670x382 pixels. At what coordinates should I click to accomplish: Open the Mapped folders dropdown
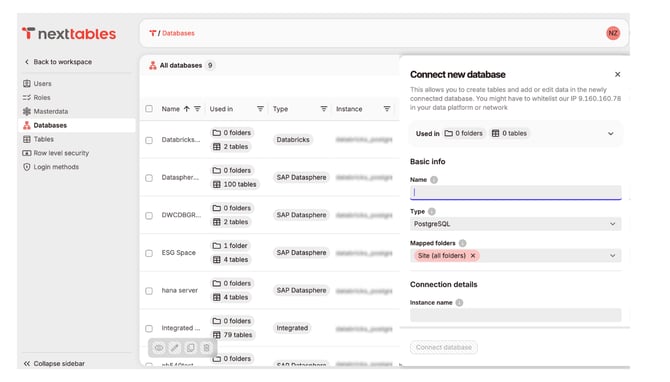click(x=612, y=256)
